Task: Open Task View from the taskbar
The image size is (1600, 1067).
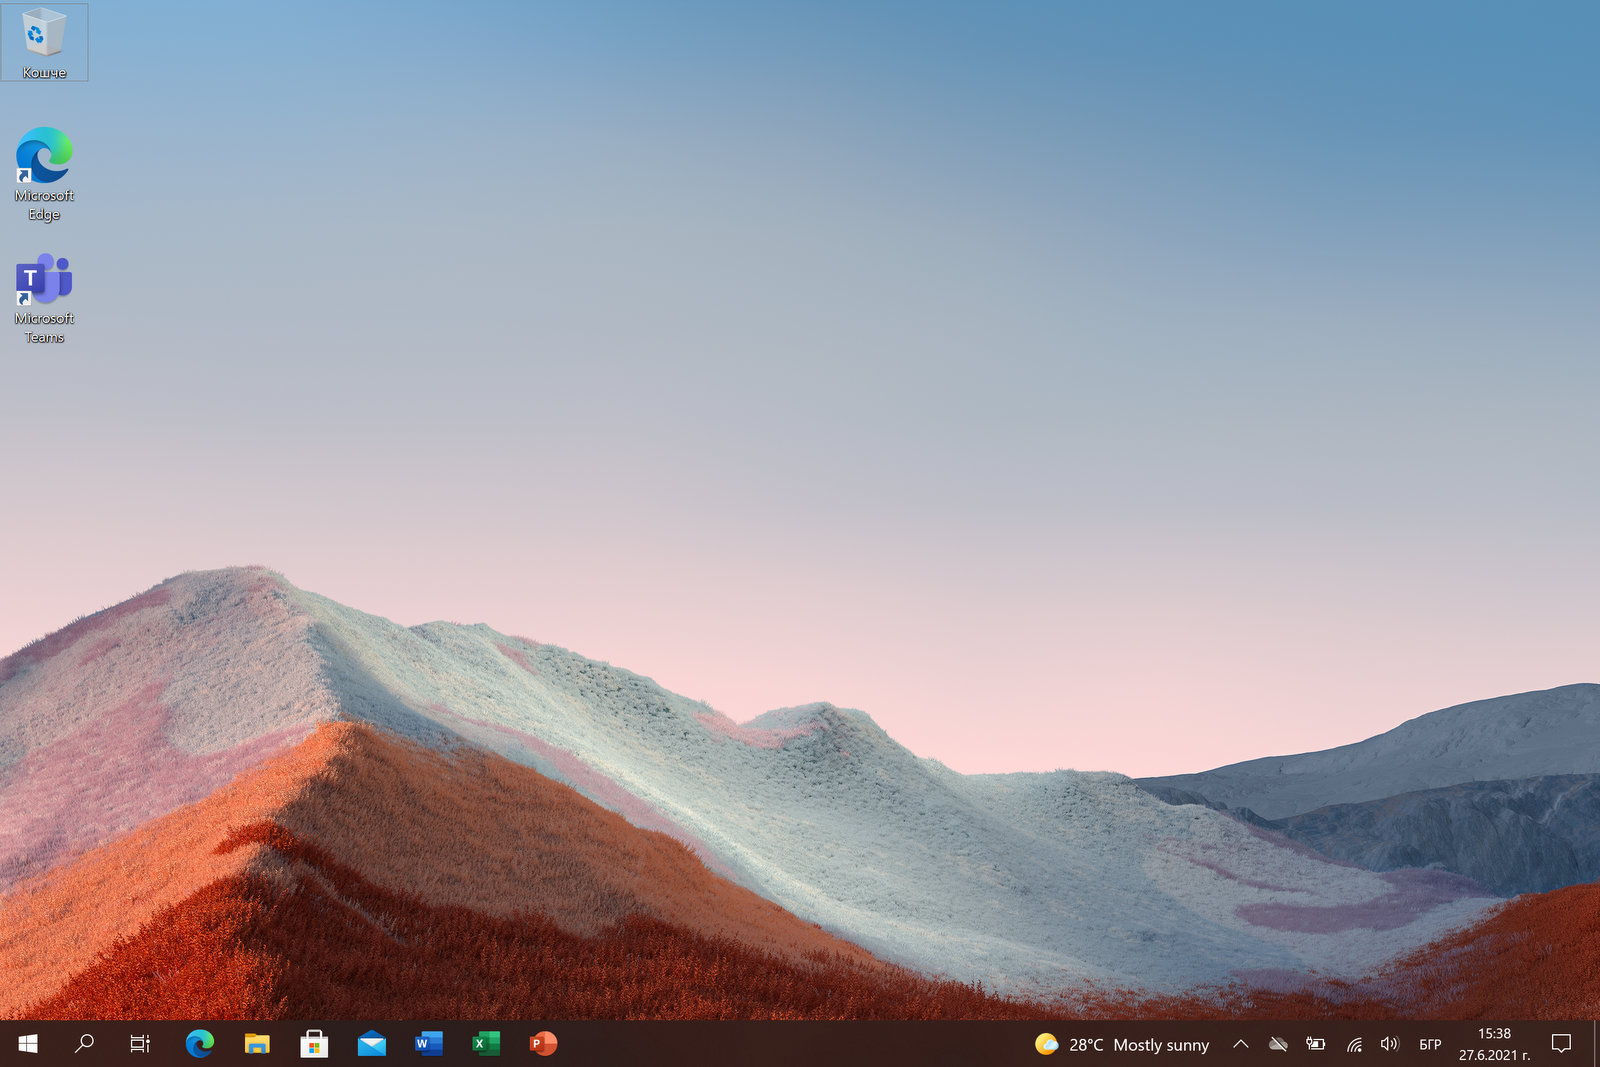Action: [x=140, y=1044]
